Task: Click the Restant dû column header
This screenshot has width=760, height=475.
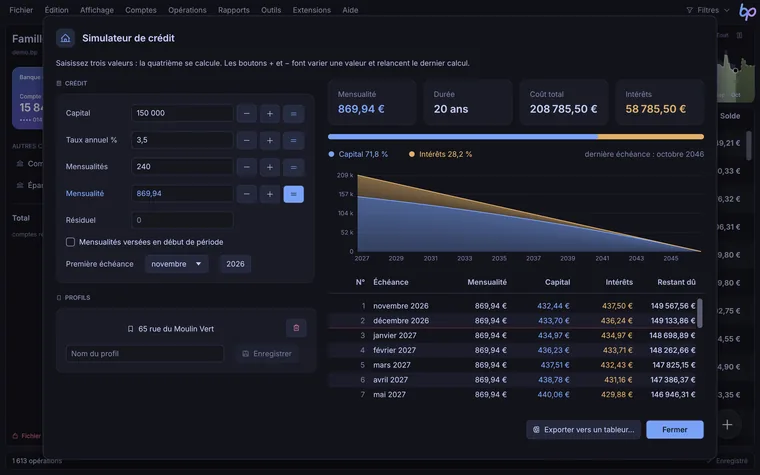Action: pyautogui.click(x=676, y=282)
